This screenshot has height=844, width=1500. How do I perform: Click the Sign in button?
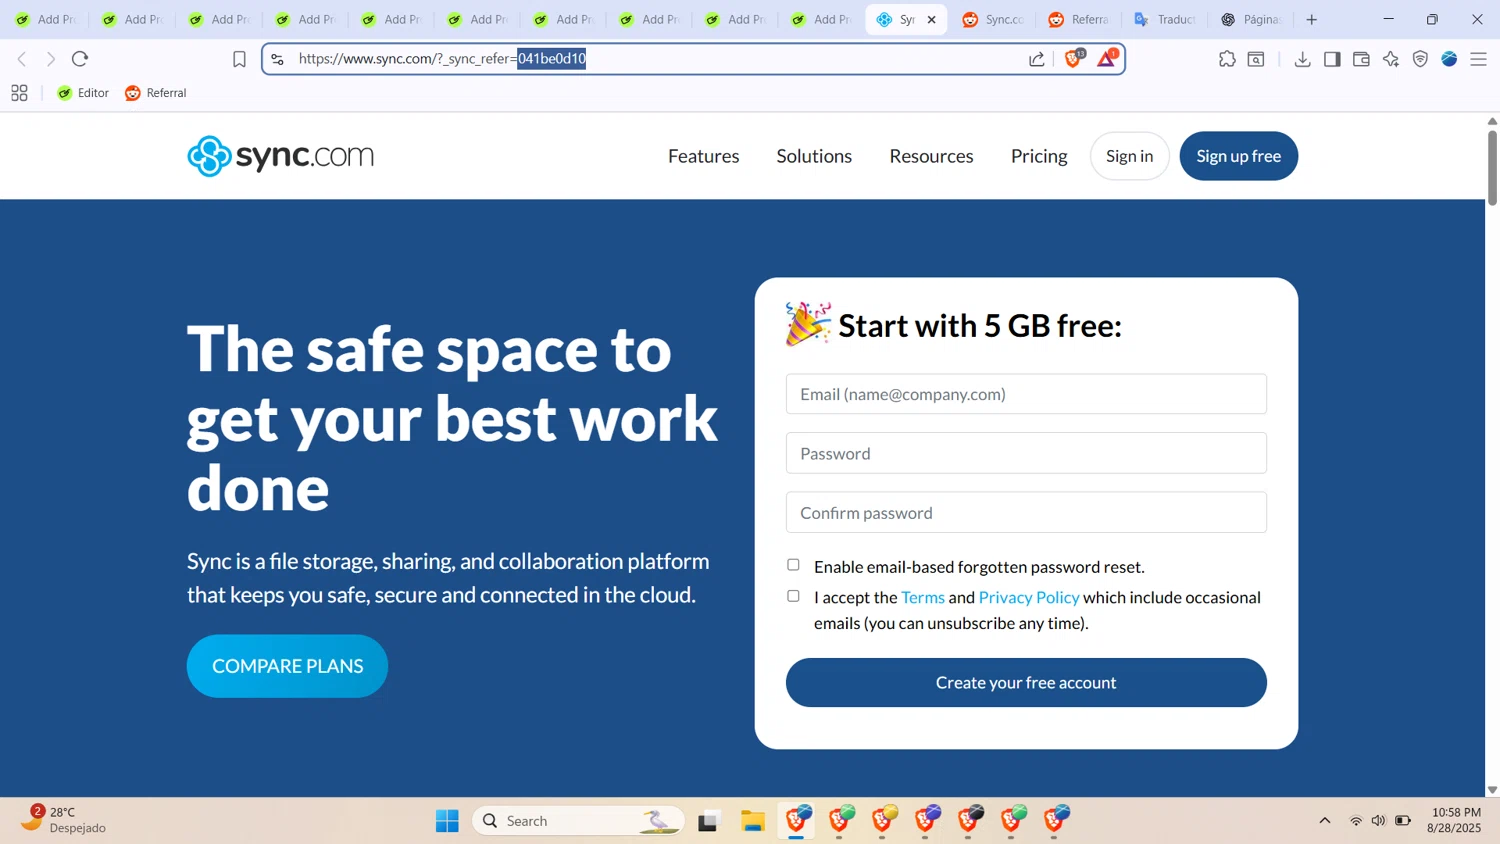[1130, 156]
